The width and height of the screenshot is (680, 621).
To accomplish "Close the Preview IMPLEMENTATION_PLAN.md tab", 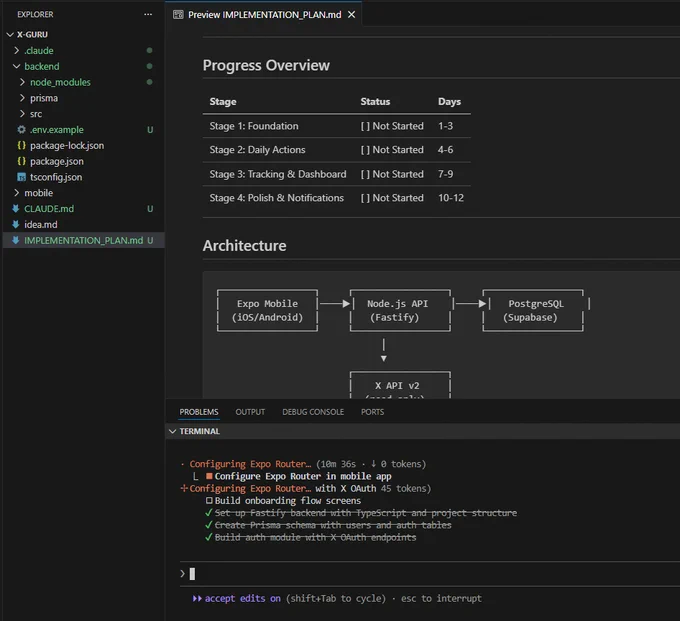I will click(351, 15).
